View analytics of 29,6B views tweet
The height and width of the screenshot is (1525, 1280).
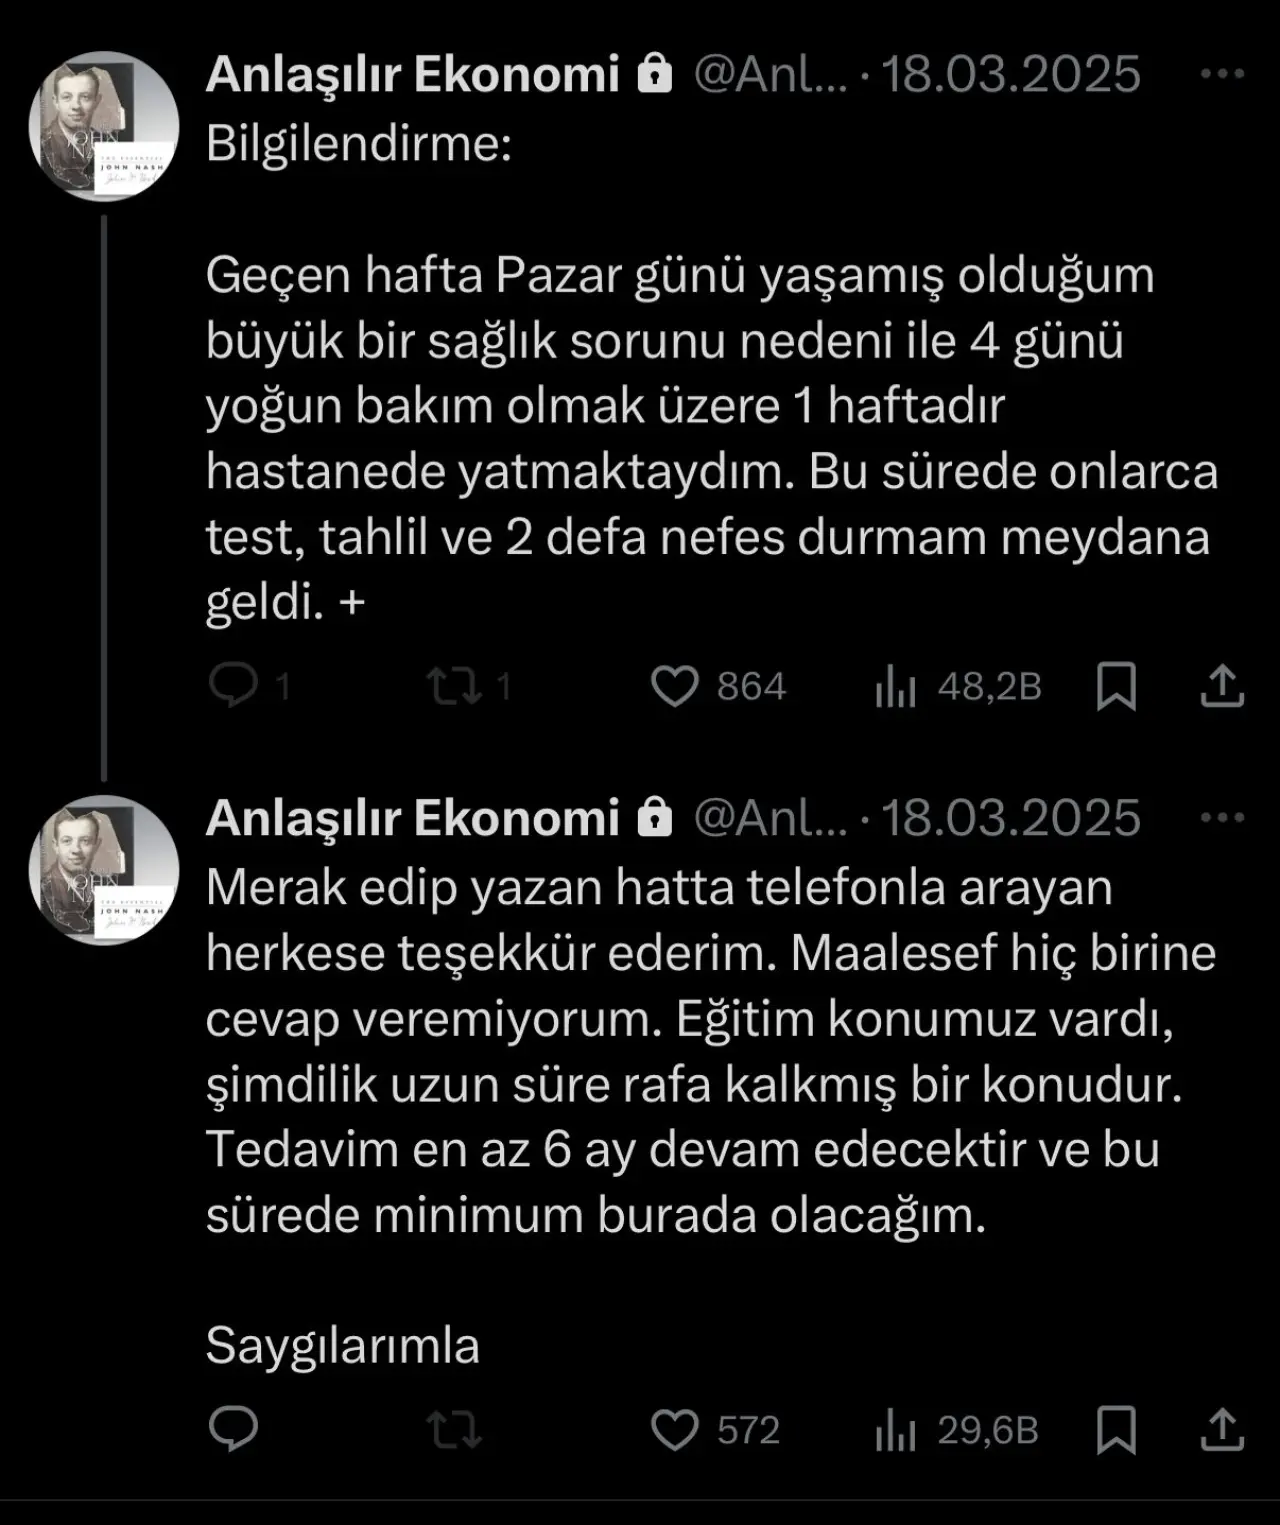click(896, 1430)
